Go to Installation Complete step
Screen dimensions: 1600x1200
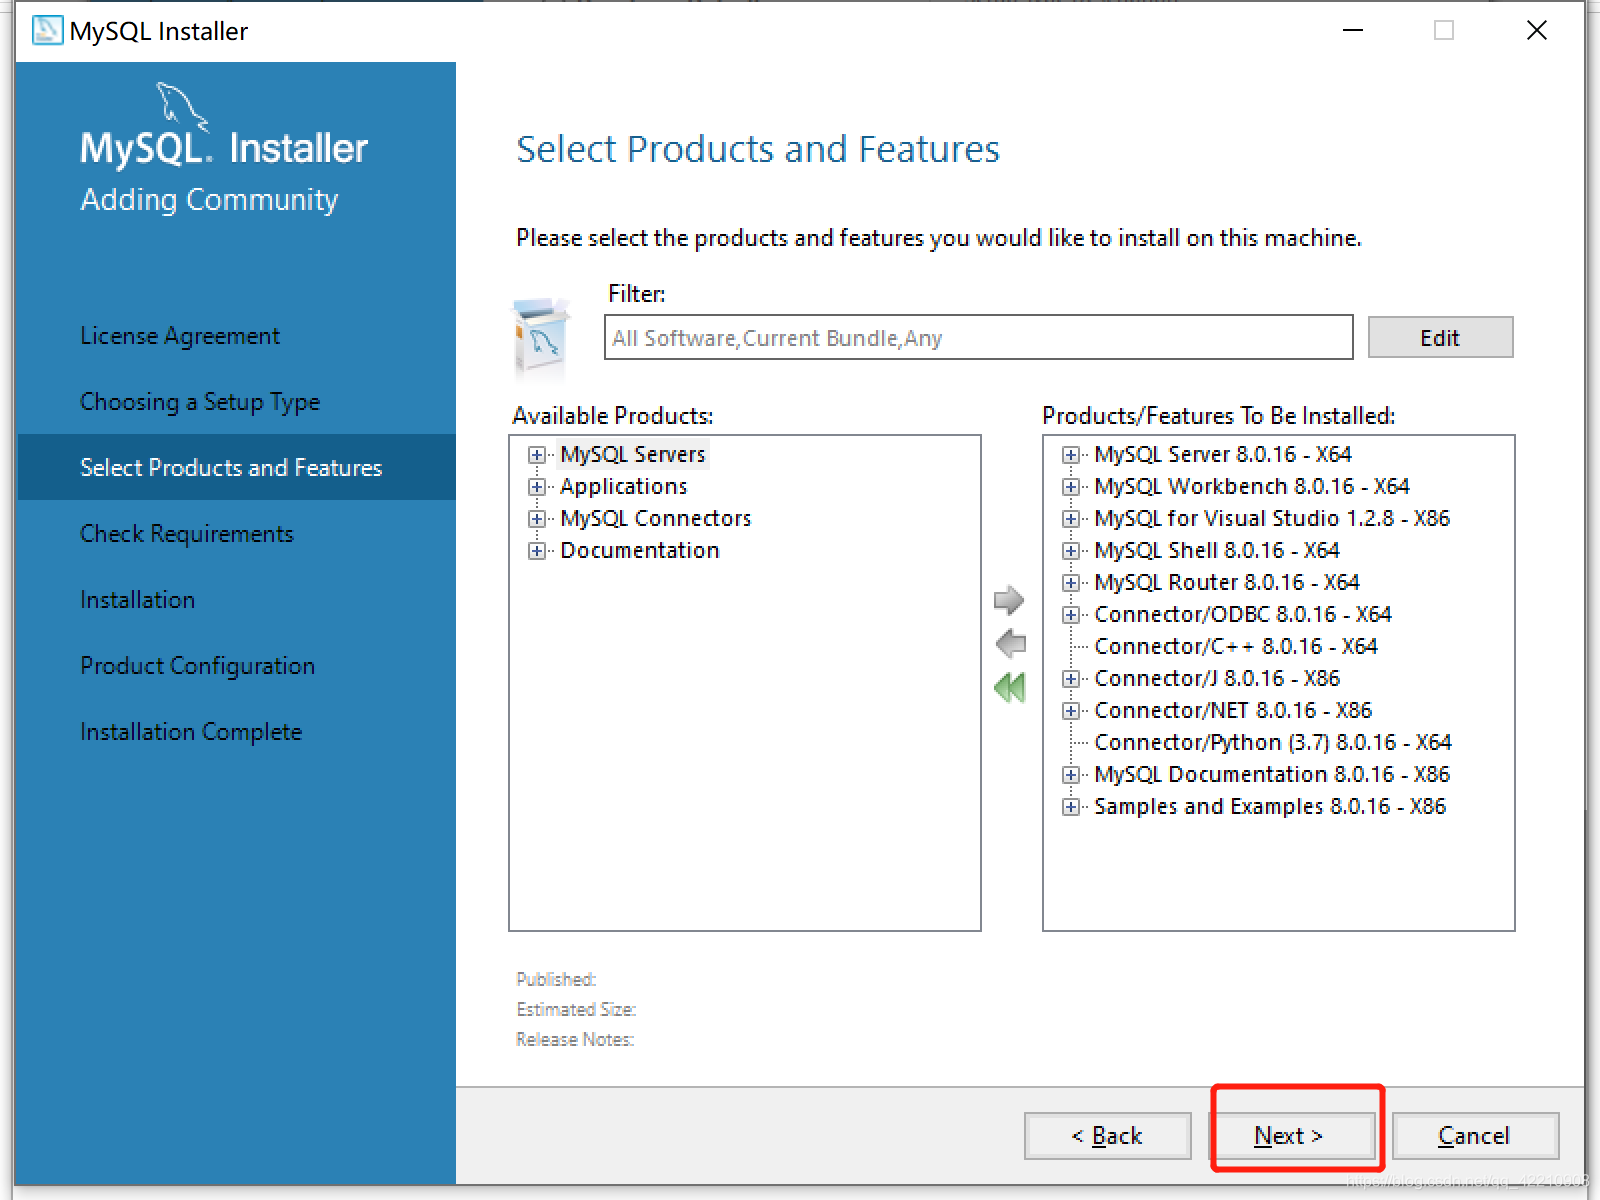pos(191,731)
